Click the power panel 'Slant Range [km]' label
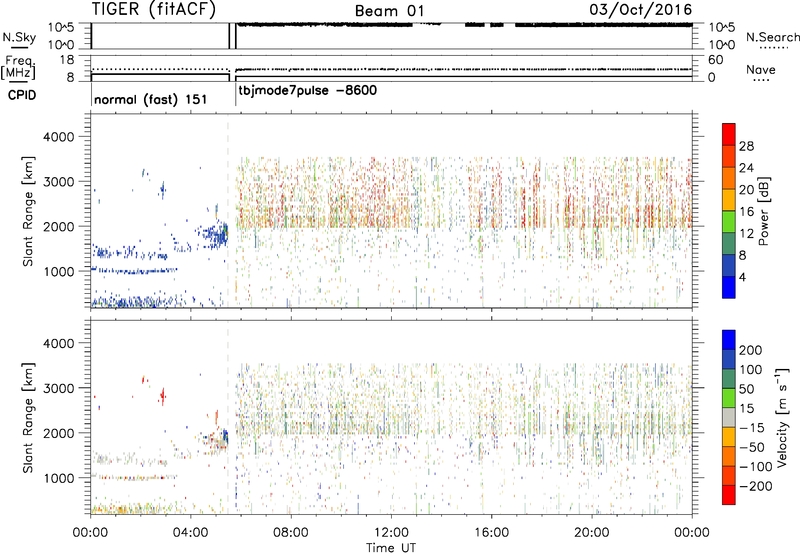The image size is (800, 554). (x=28, y=211)
